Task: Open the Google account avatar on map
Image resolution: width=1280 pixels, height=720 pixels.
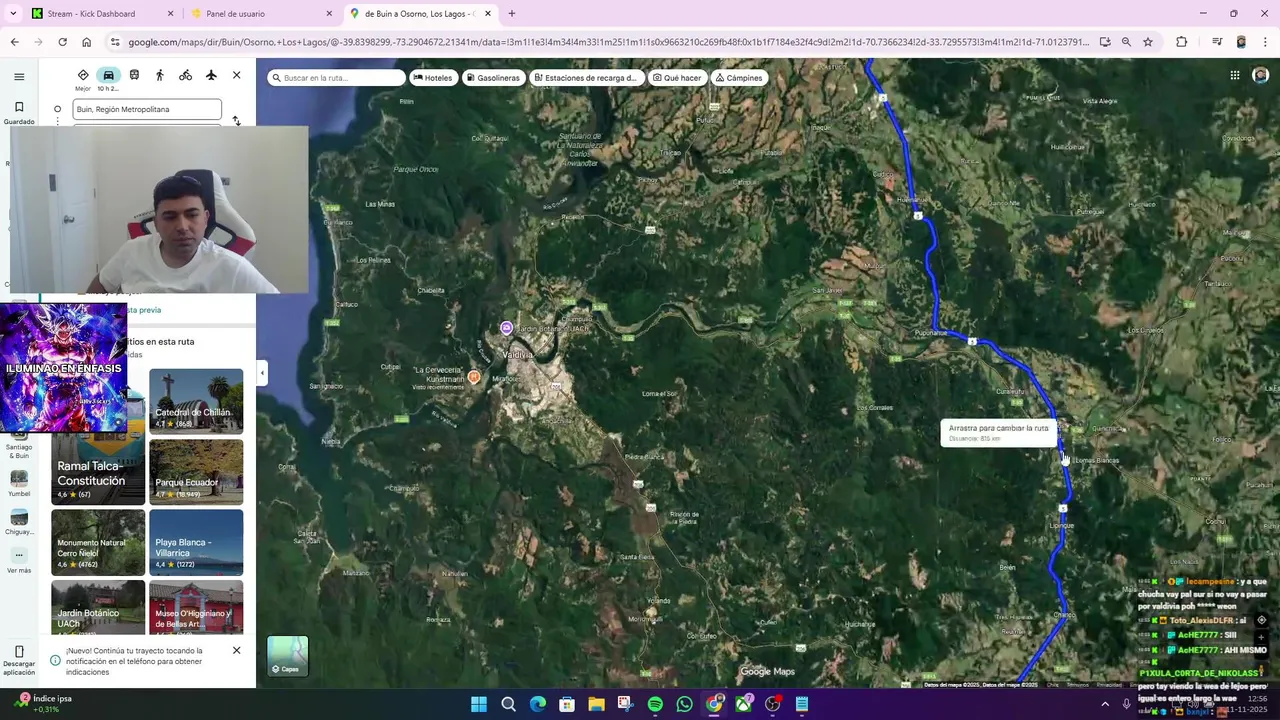Action: (x=1260, y=75)
